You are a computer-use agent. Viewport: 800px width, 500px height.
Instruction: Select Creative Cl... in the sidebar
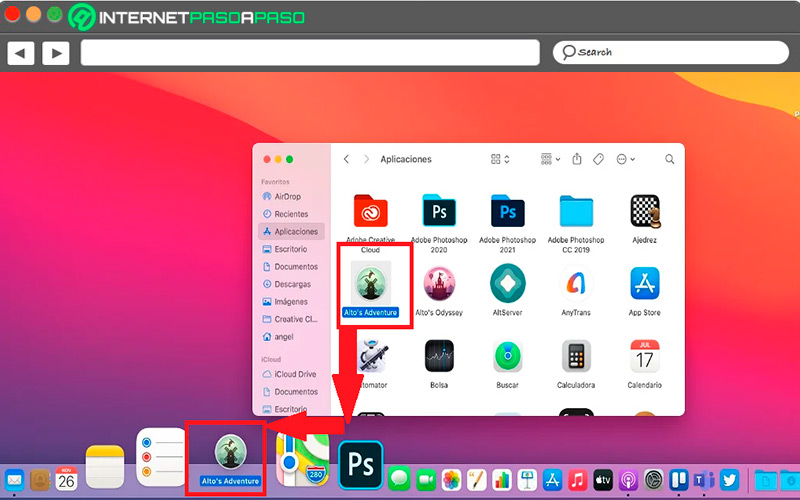(x=291, y=319)
